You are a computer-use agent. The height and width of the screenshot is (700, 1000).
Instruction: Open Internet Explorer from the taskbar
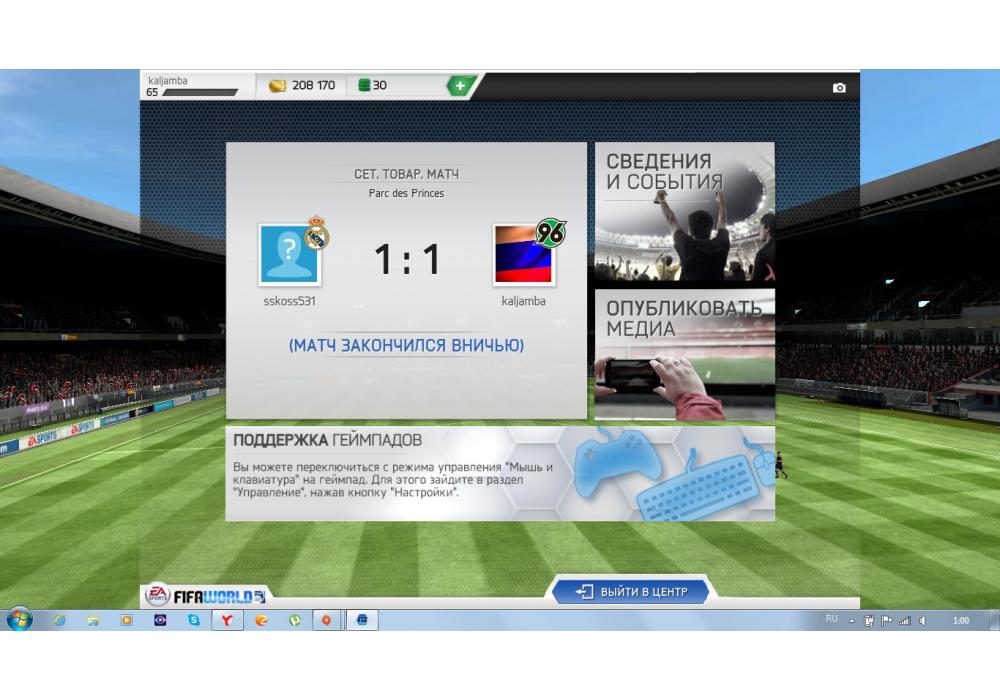tap(59, 620)
